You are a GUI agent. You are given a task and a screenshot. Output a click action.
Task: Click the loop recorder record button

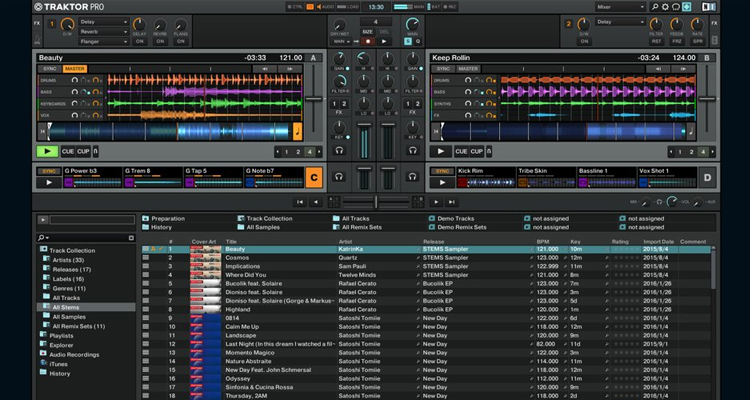point(368,42)
